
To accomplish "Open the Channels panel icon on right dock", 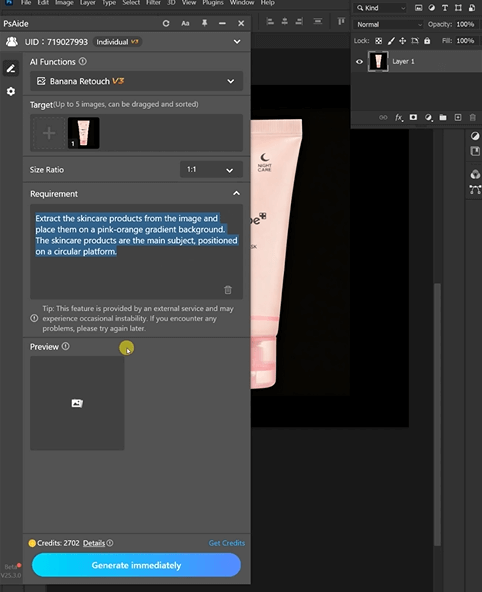I will click(x=475, y=174).
